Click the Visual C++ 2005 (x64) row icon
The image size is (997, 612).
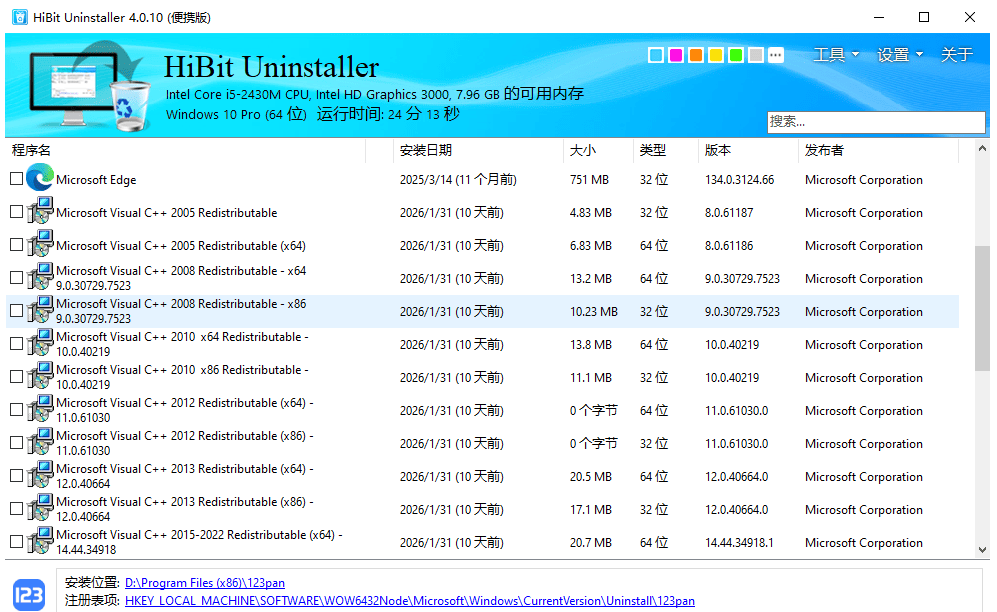[39, 245]
